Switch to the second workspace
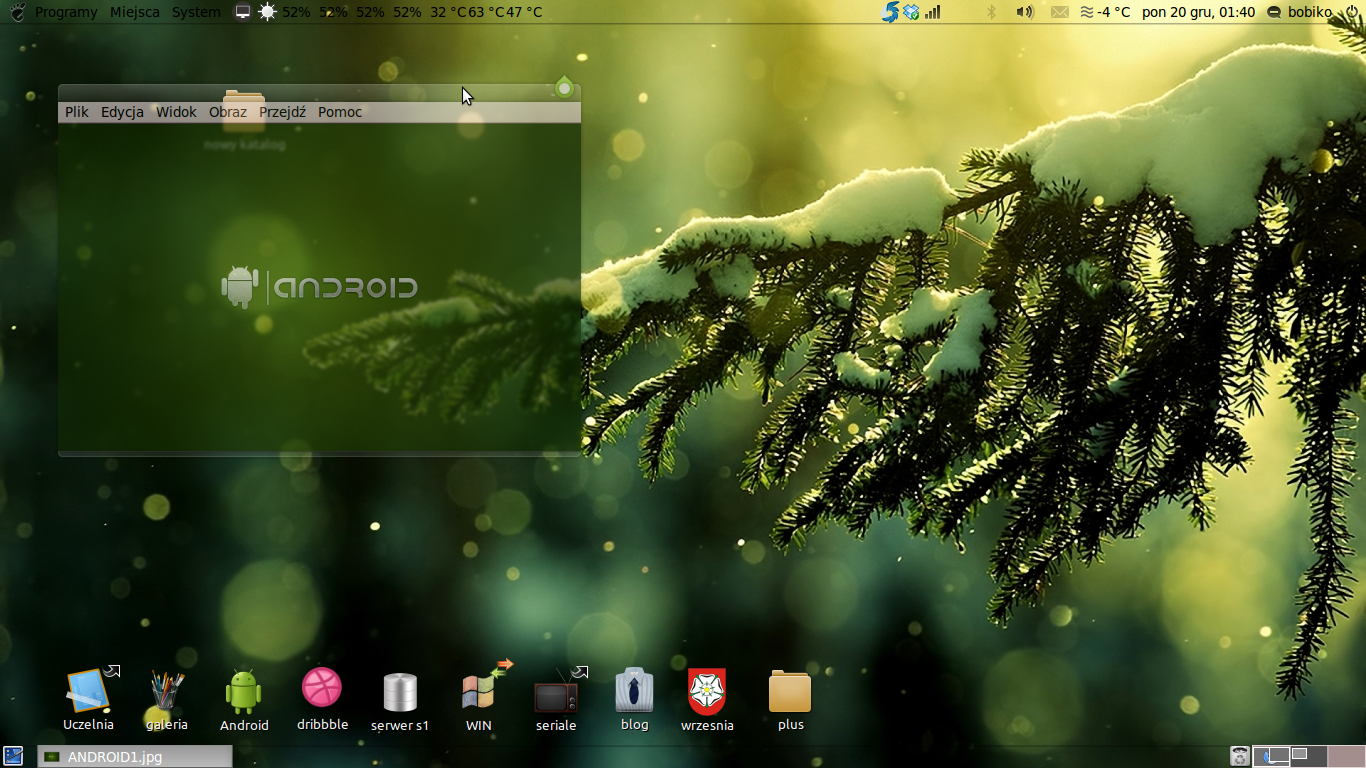Image resolution: width=1366 pixels, height=768 pixels. click(x=1308, y=756)
